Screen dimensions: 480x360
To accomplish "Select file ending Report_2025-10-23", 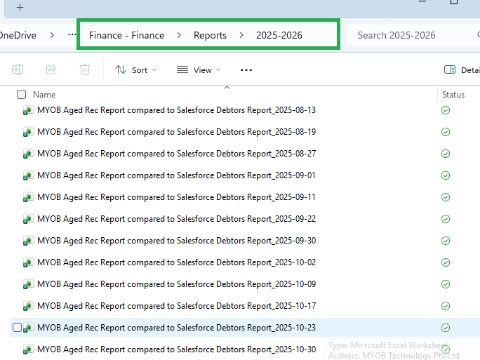I will point(176,328).
